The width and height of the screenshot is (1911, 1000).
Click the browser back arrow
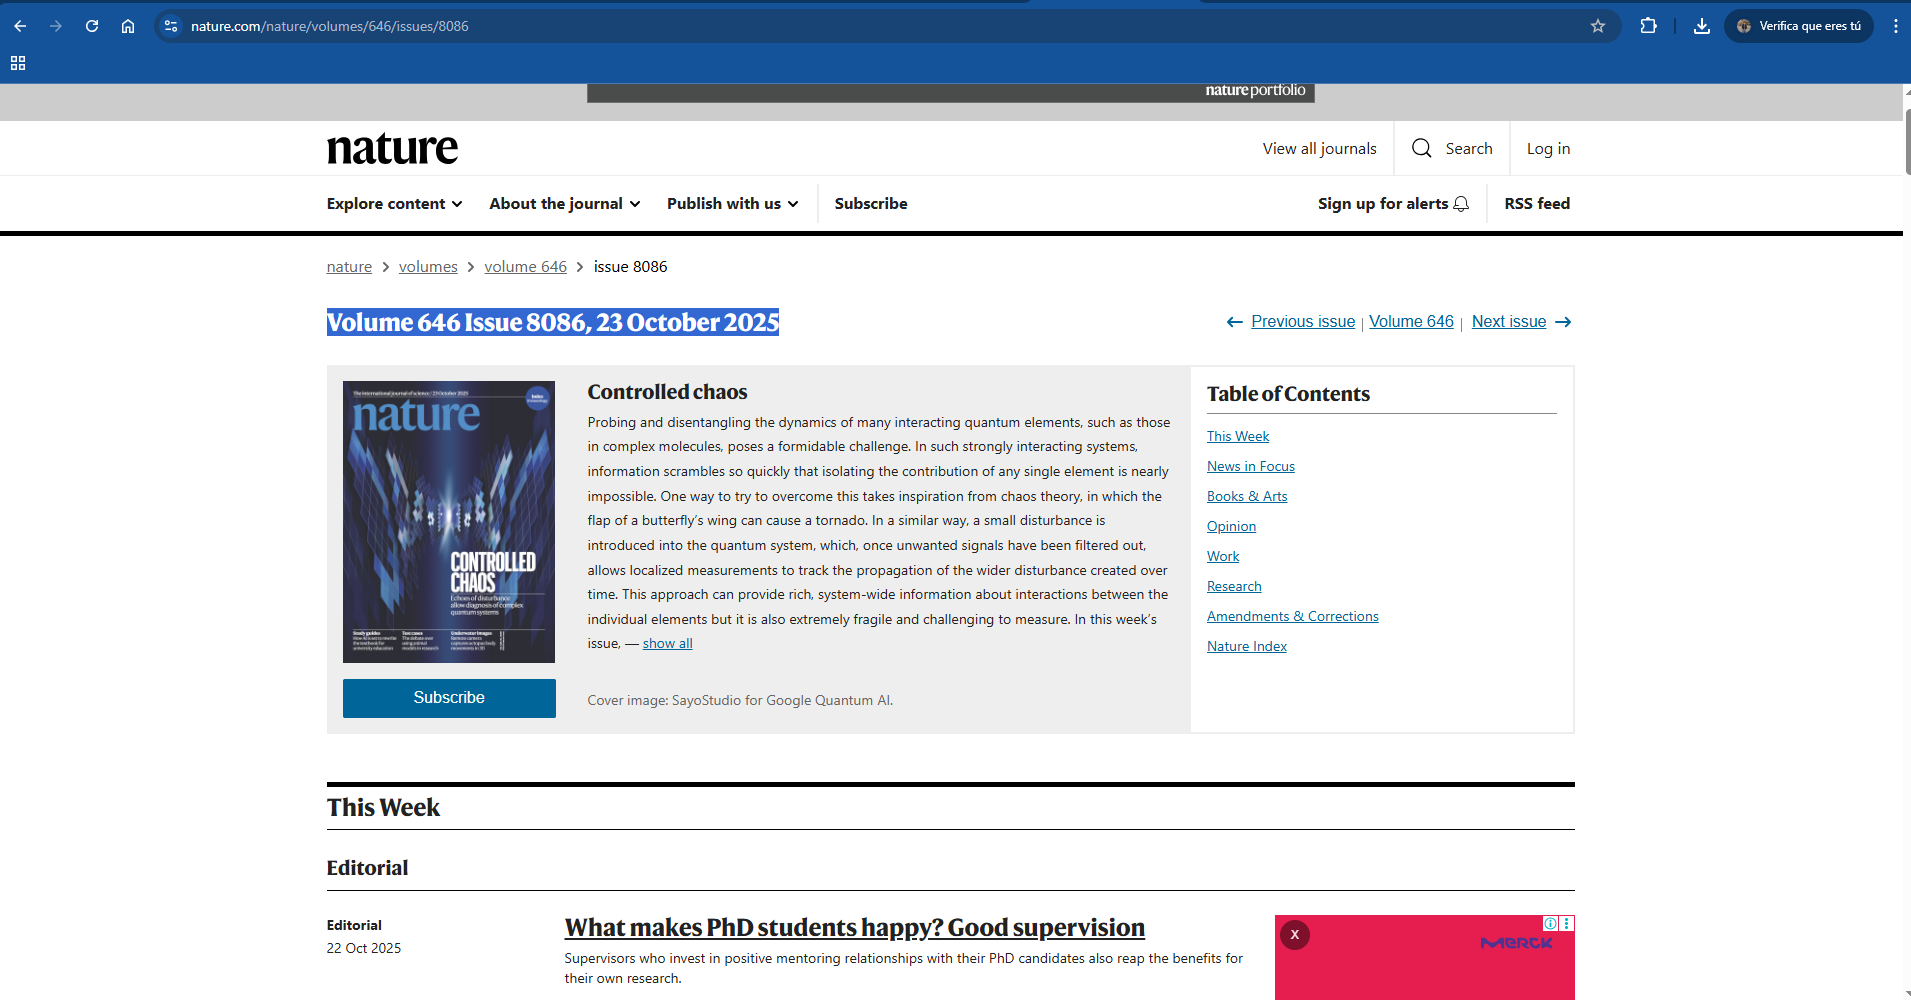[x=20, y=26]
